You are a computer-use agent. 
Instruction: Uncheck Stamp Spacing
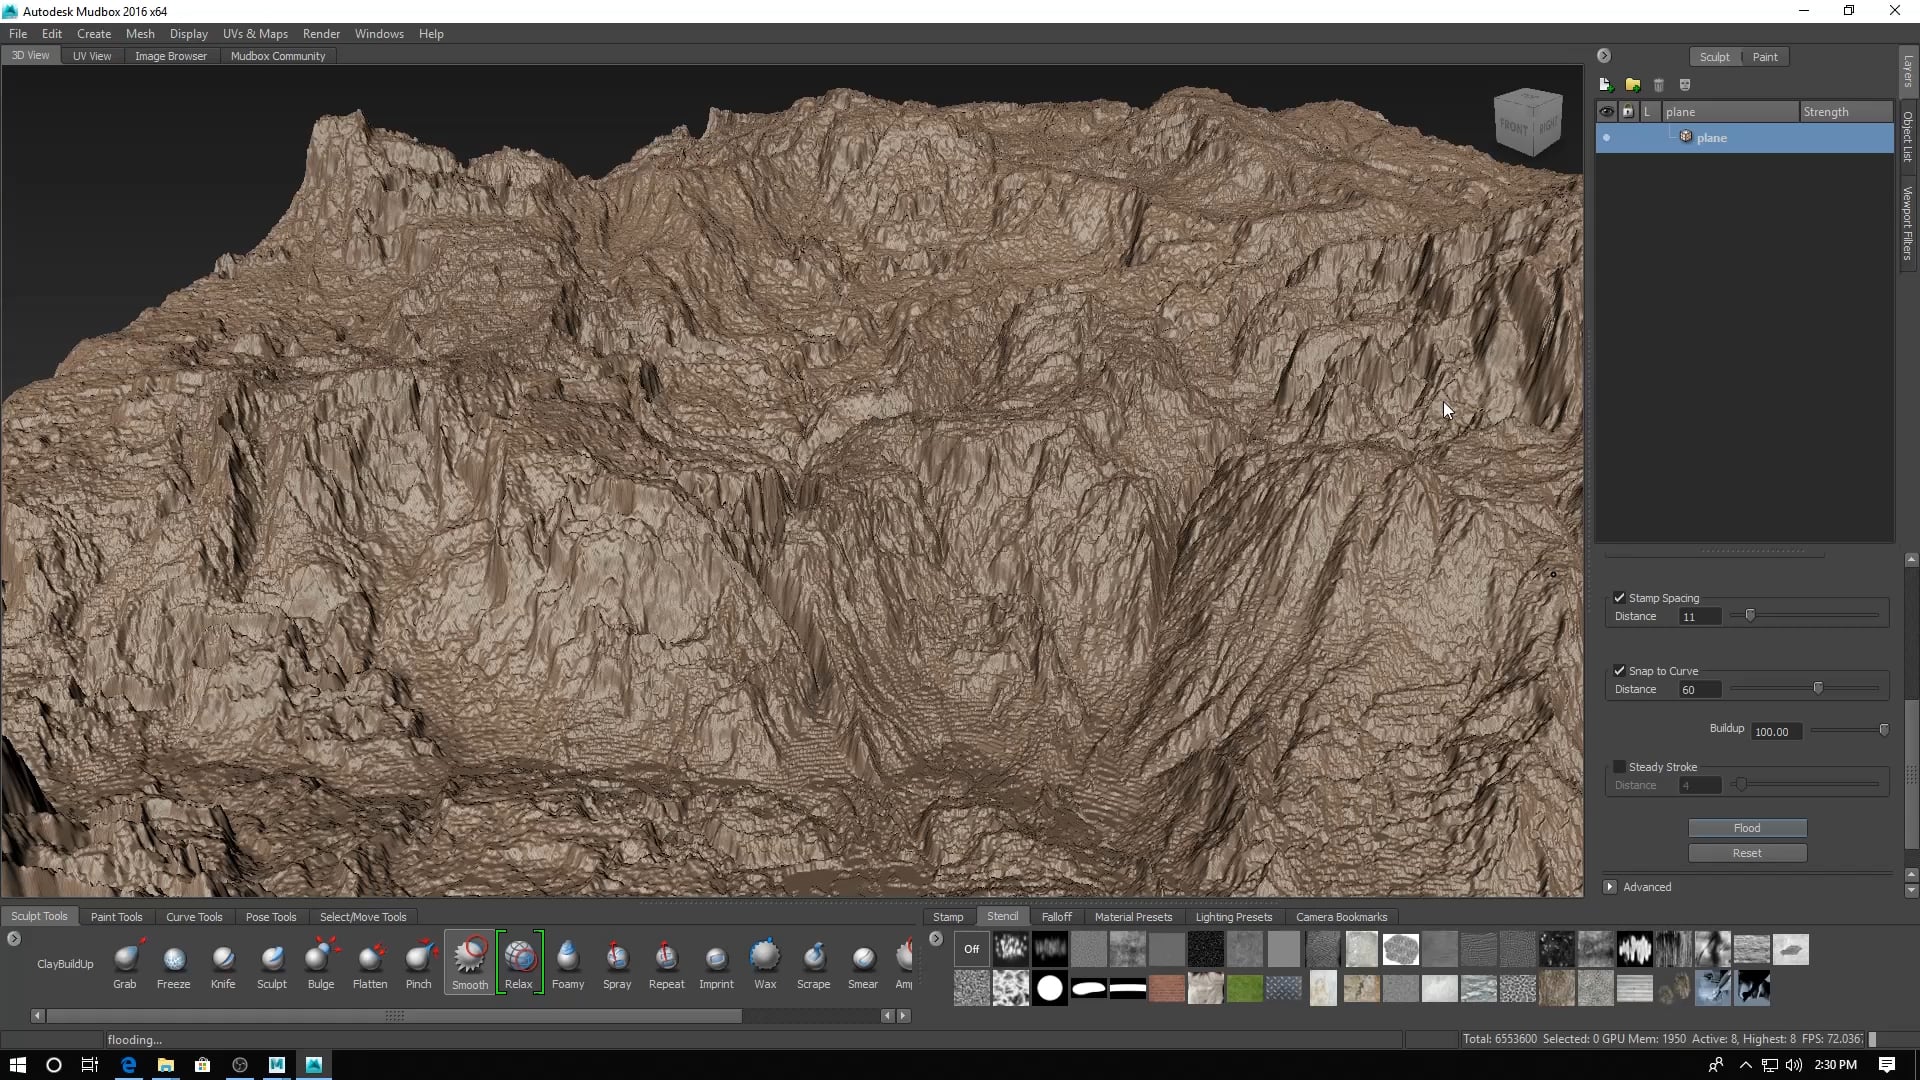(1620, 597)
